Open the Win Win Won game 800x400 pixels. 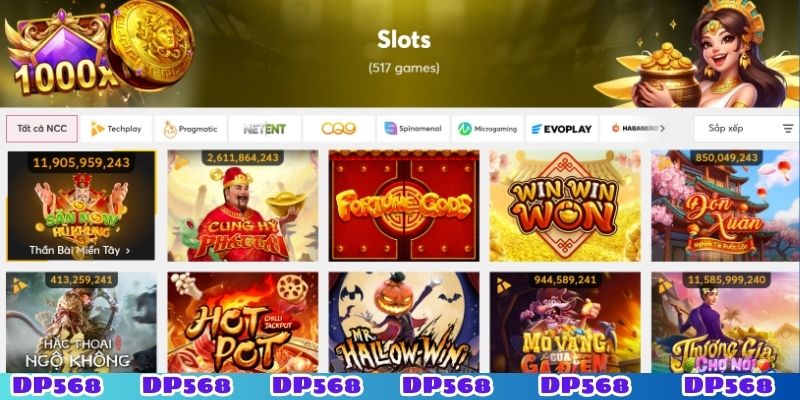tap(565, 206)
